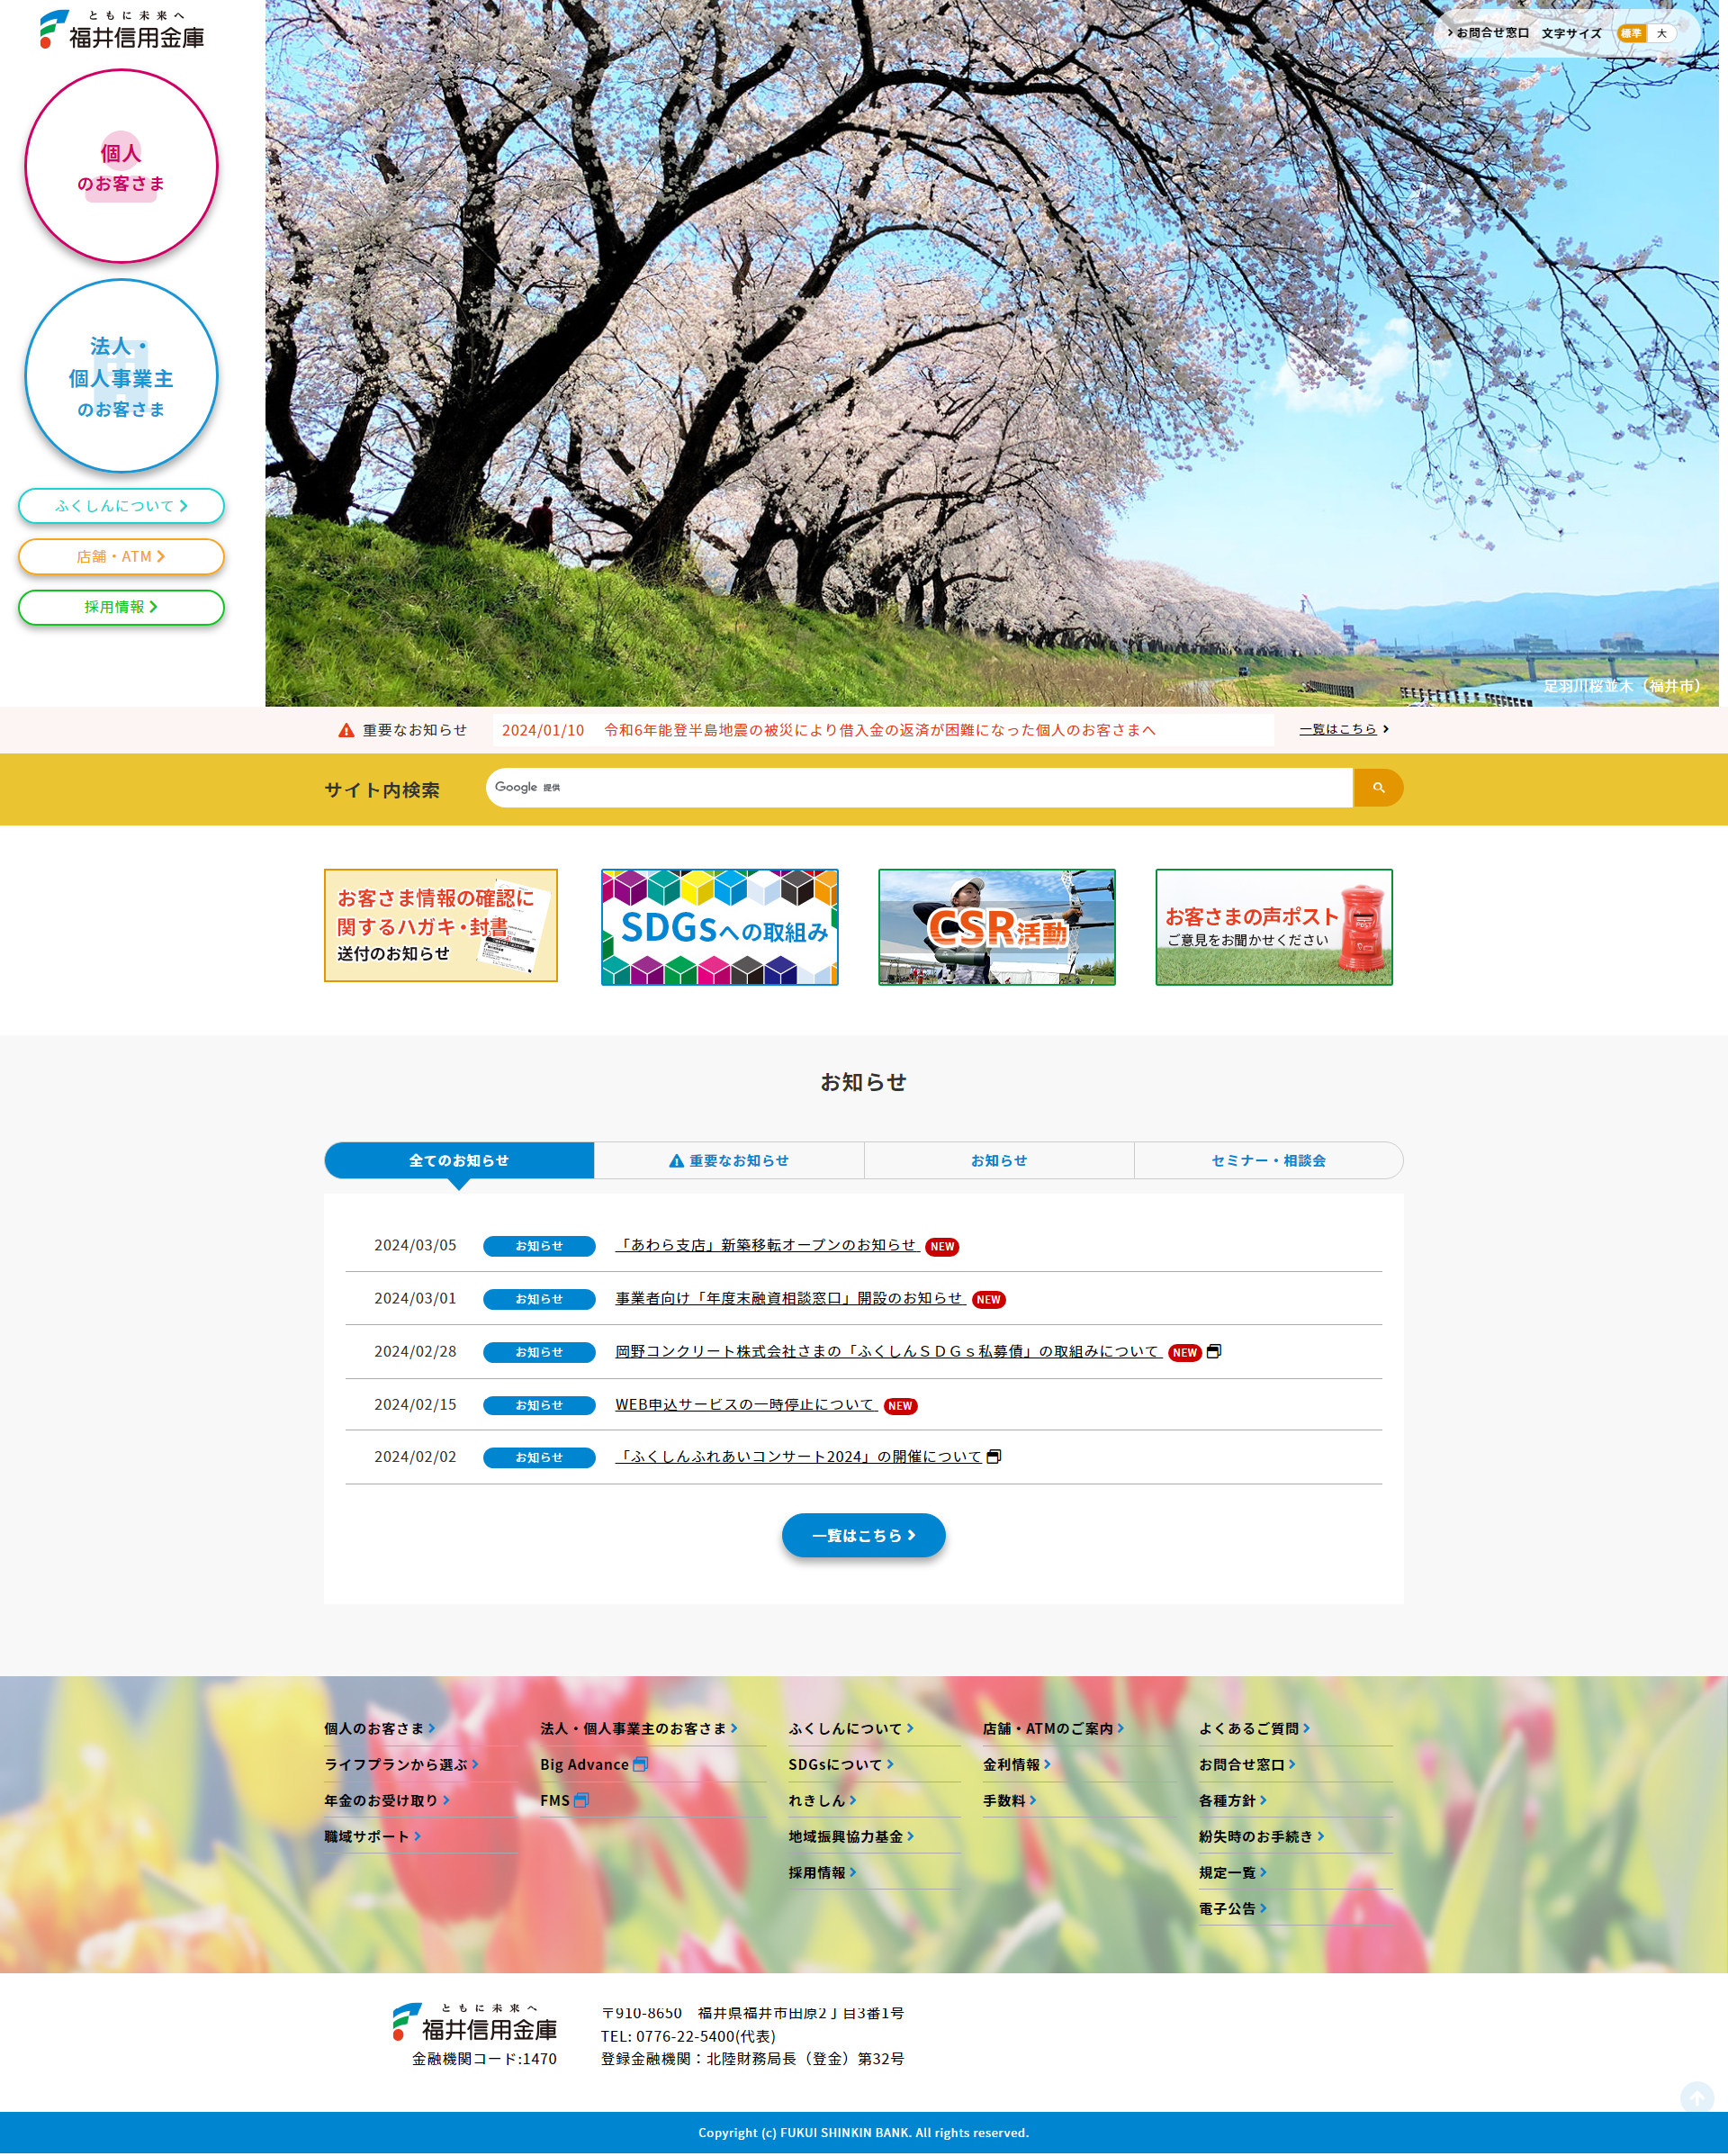This screenshot has height=2156, width=1728.
Task: Click the orange search magnifier button
Action: click(1377, 788)
